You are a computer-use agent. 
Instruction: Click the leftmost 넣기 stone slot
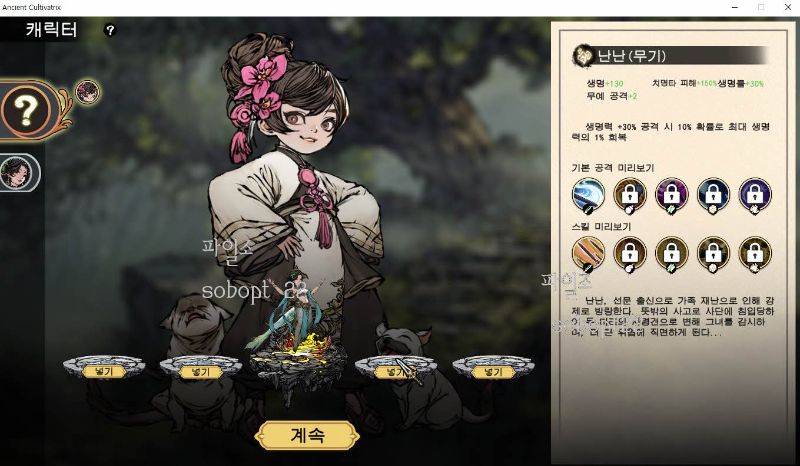(104, 367)
